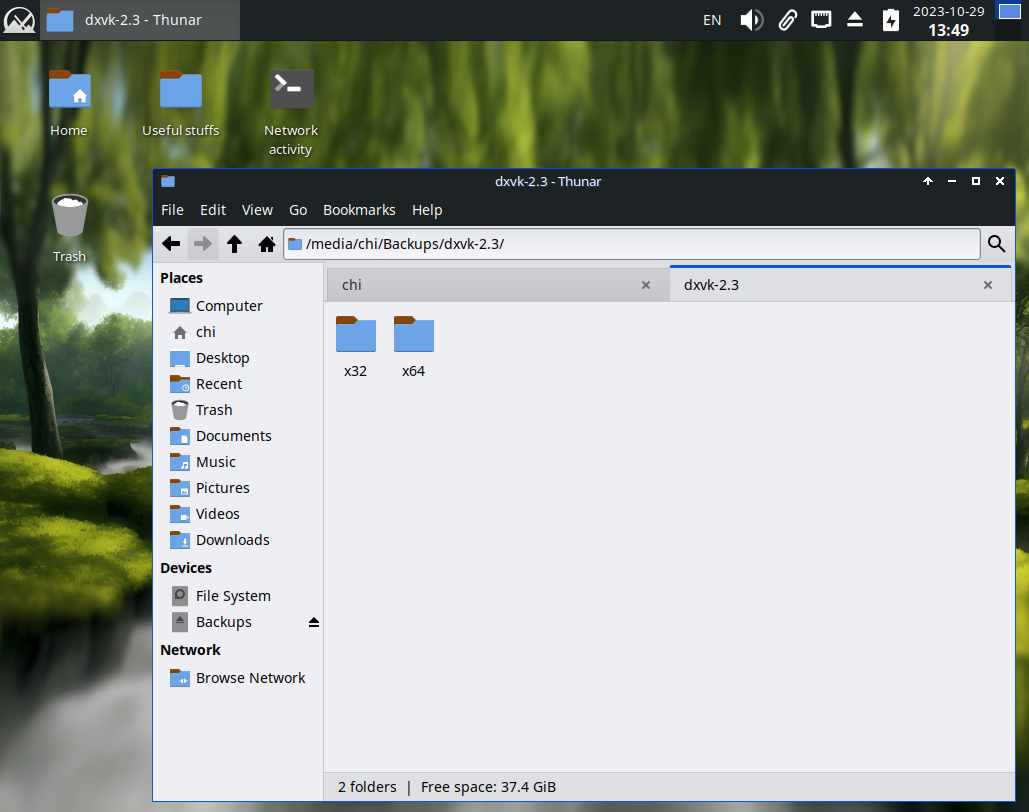Go to parent folder with up arrow
The image size is (1029, 812).
(x=234, y=244)
